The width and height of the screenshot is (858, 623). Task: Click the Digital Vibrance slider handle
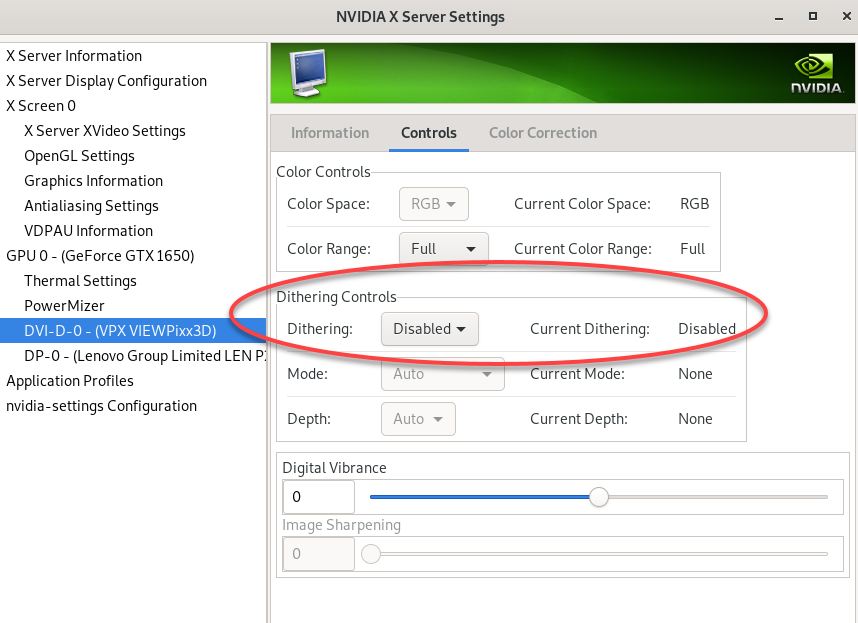pos(598,497)
